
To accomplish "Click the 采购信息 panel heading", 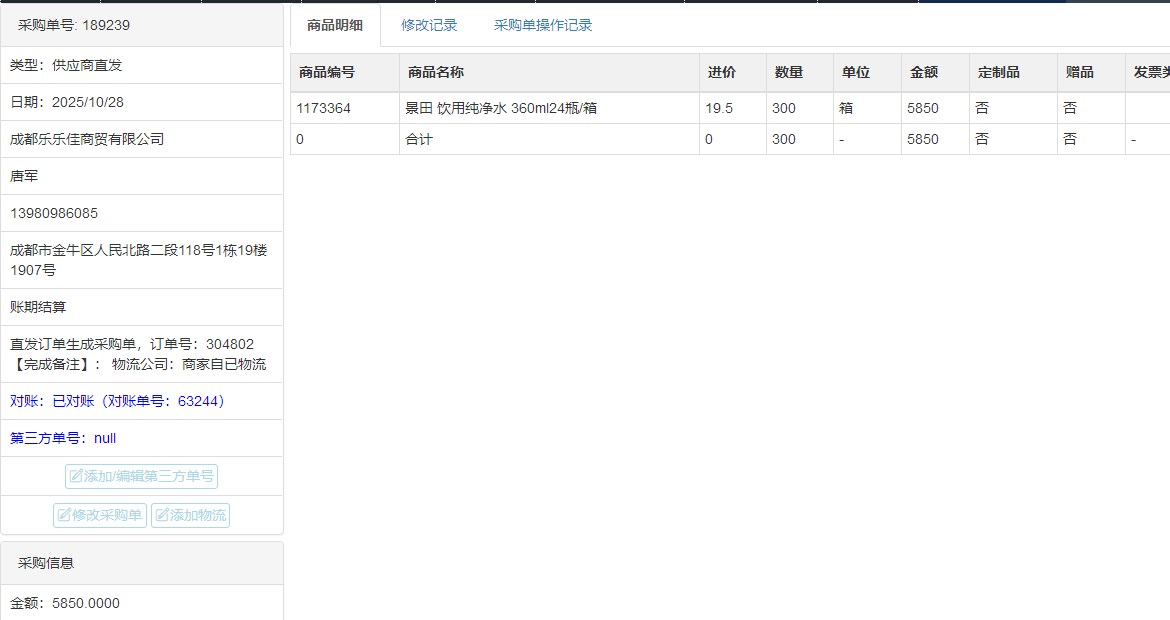I will [46, 563].
